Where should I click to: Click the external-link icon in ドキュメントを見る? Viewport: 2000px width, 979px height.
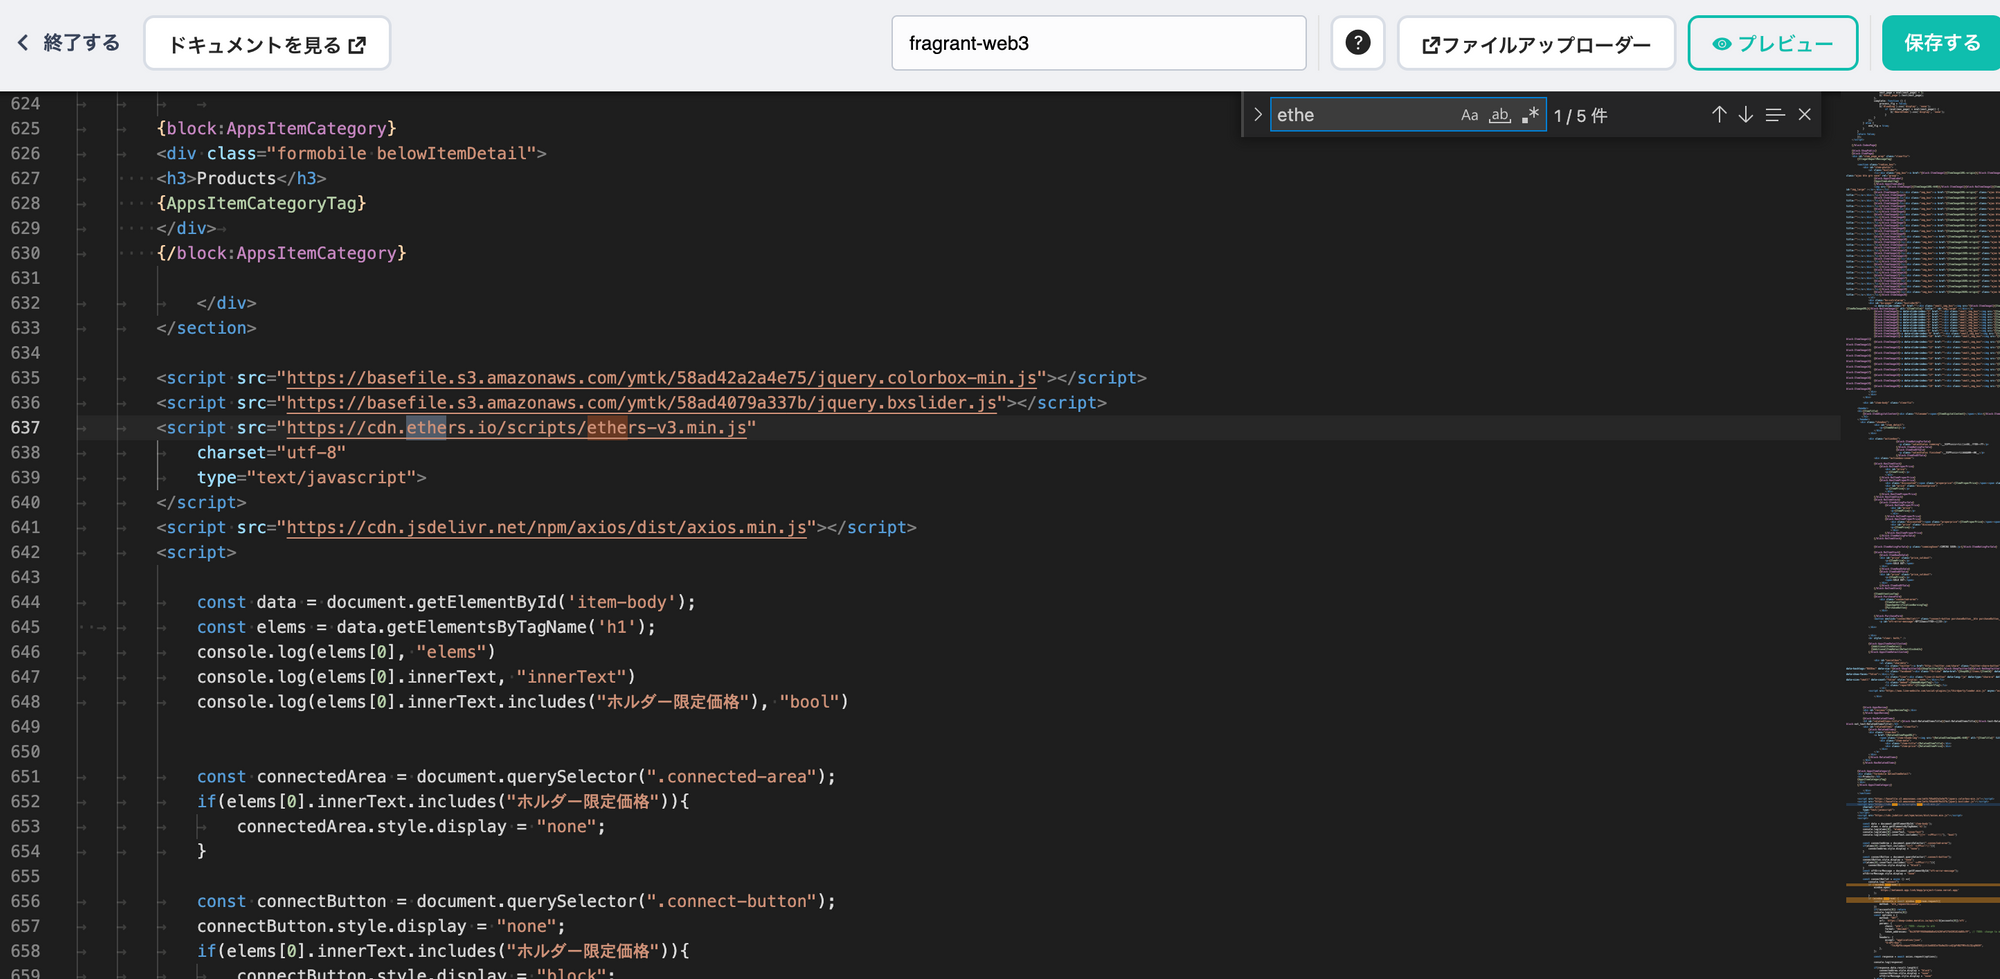coord(357,45)
